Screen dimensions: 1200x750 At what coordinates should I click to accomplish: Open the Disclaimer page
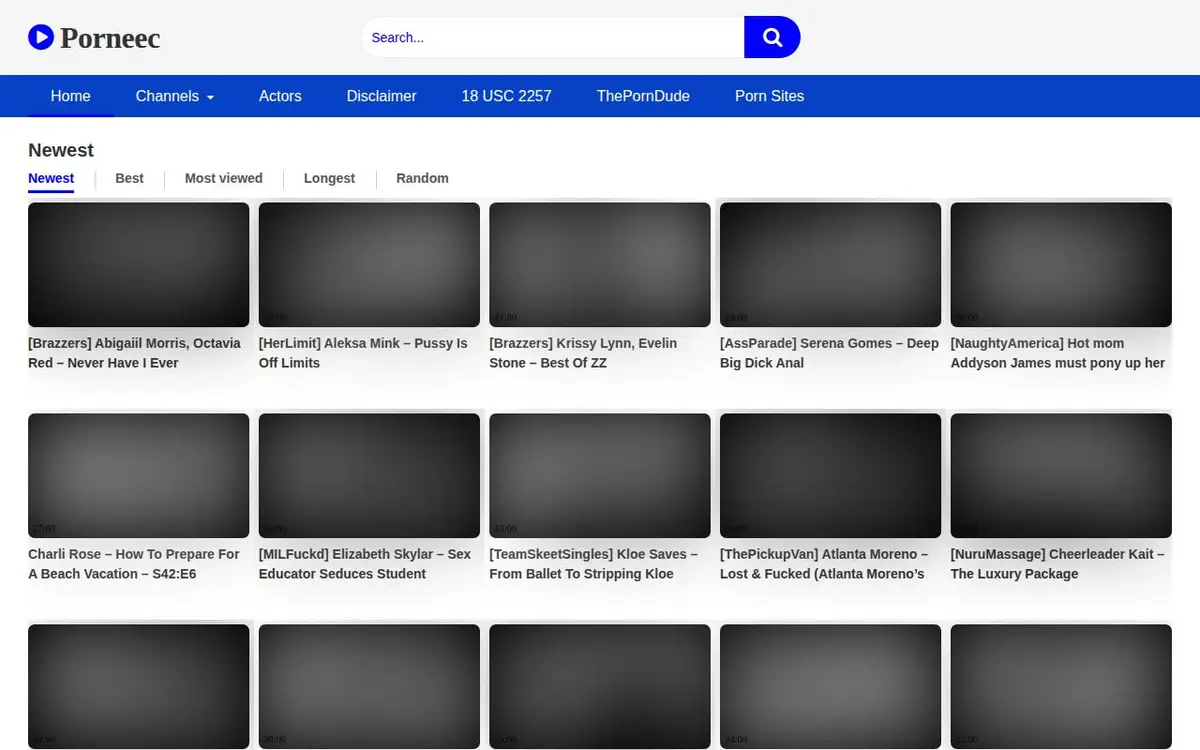pyautogui.click(x=382, y=96)
